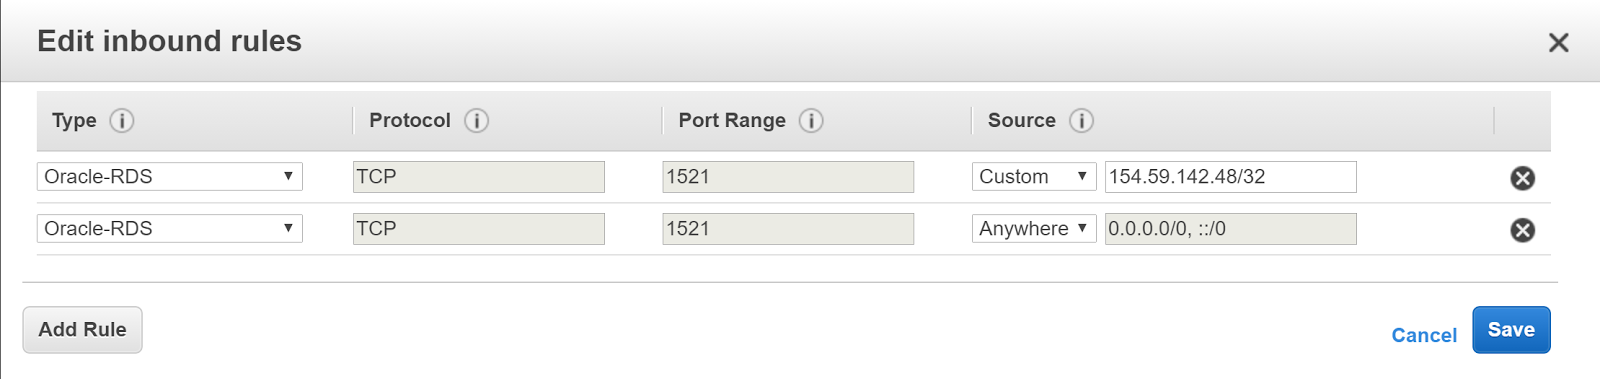Cancel editing inbound rules
The width and height of the screenshot is (1600, 379).
[x=1424, y=335]
